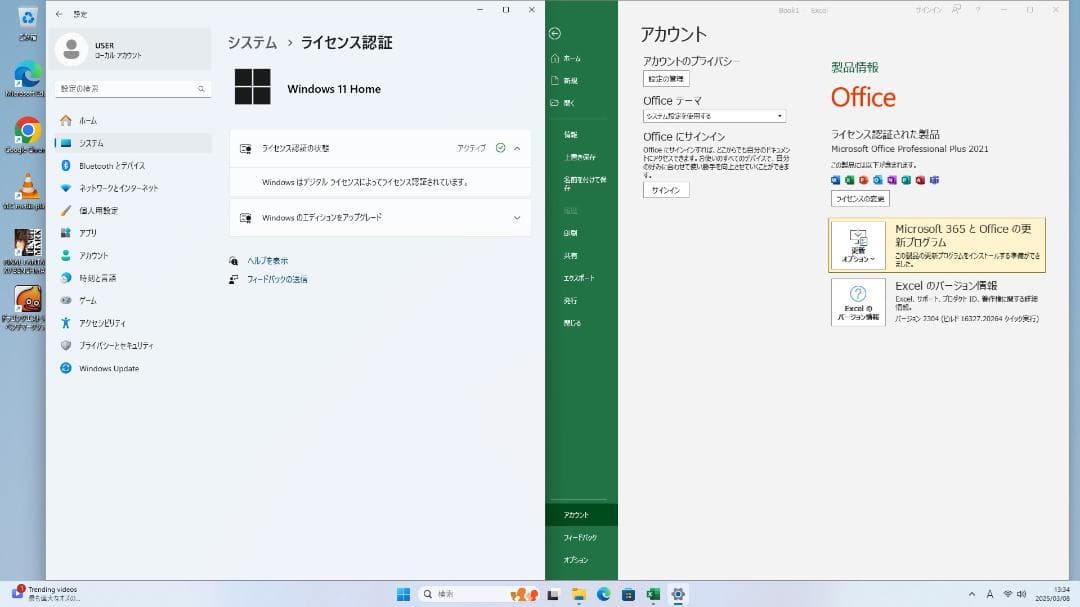Image resolution: width=1080 pixels, height=607 pixels.
Task: Select the PowerPoint product icon
Action: coord(862,178)
